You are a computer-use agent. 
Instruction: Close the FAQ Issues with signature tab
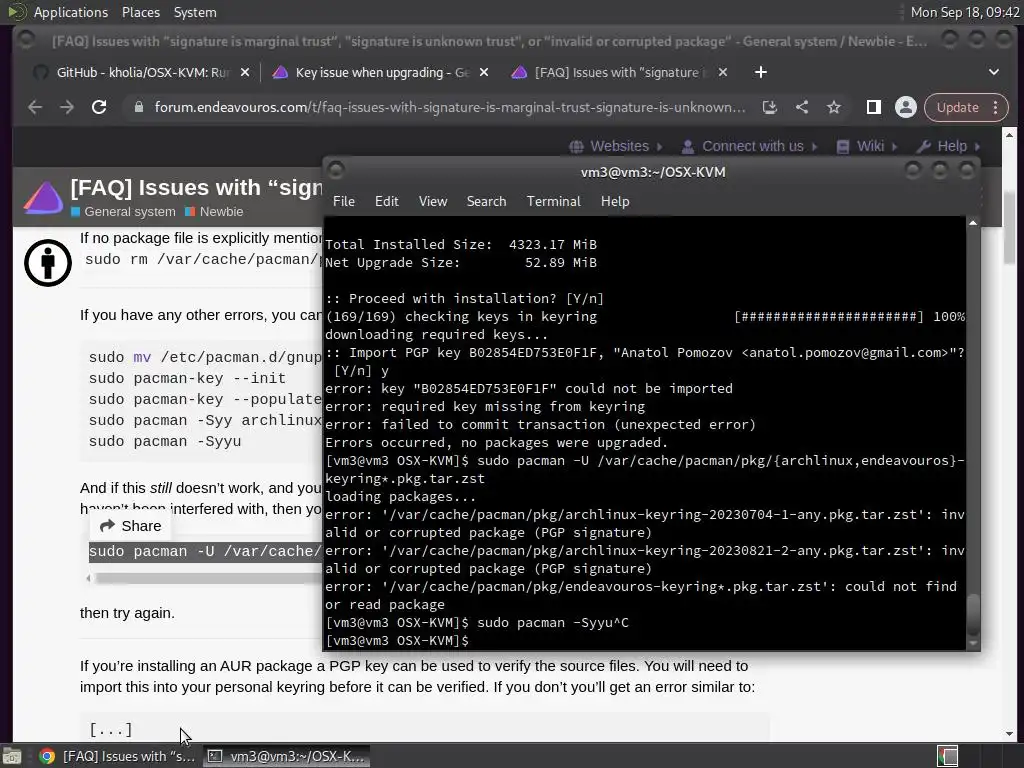click(723, 72)
